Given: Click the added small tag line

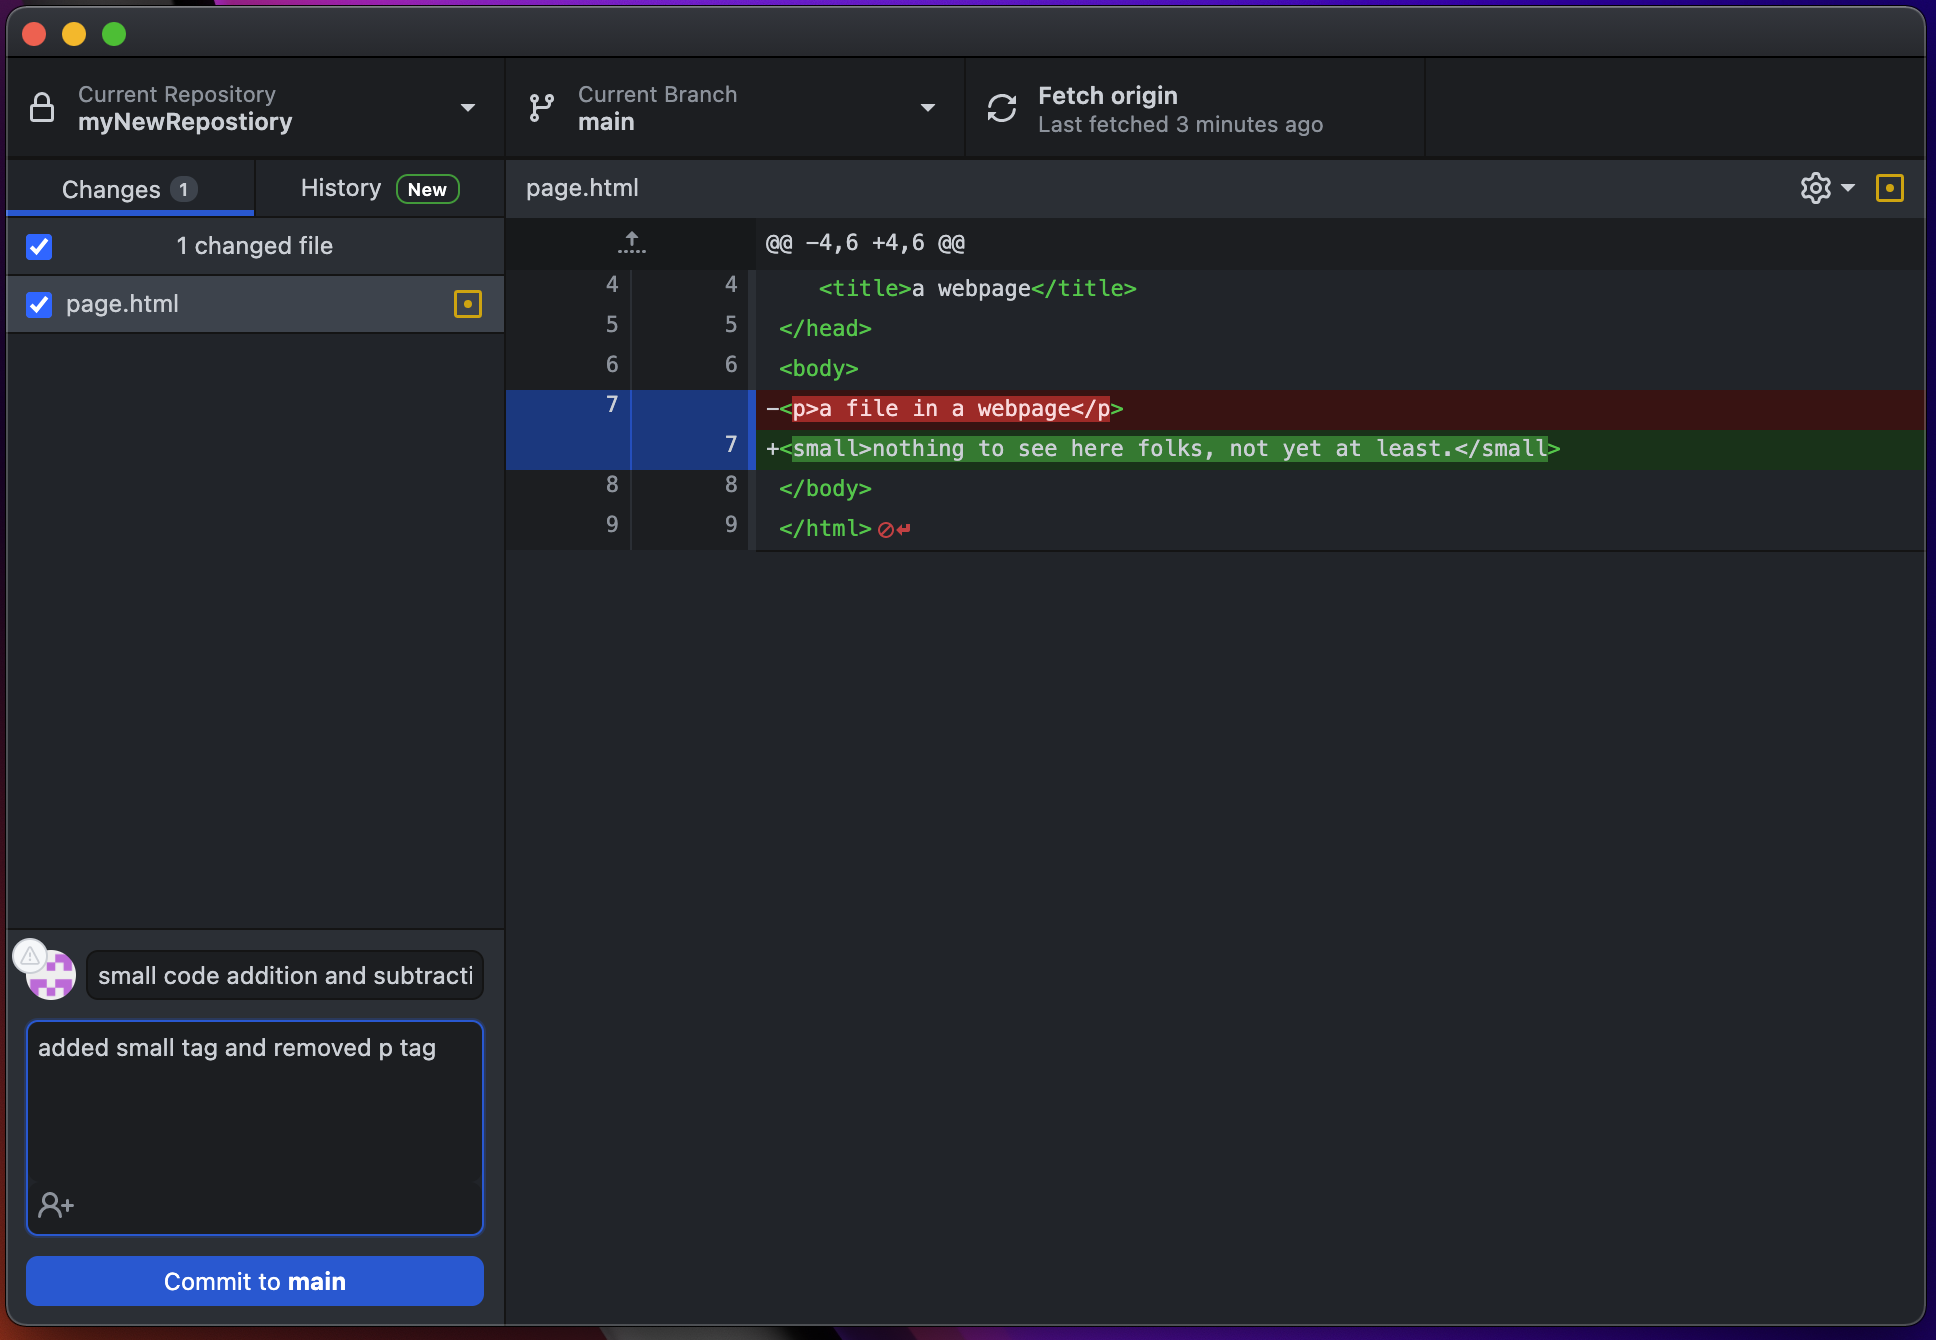Looking at the screenshot, I should 1340,449.
